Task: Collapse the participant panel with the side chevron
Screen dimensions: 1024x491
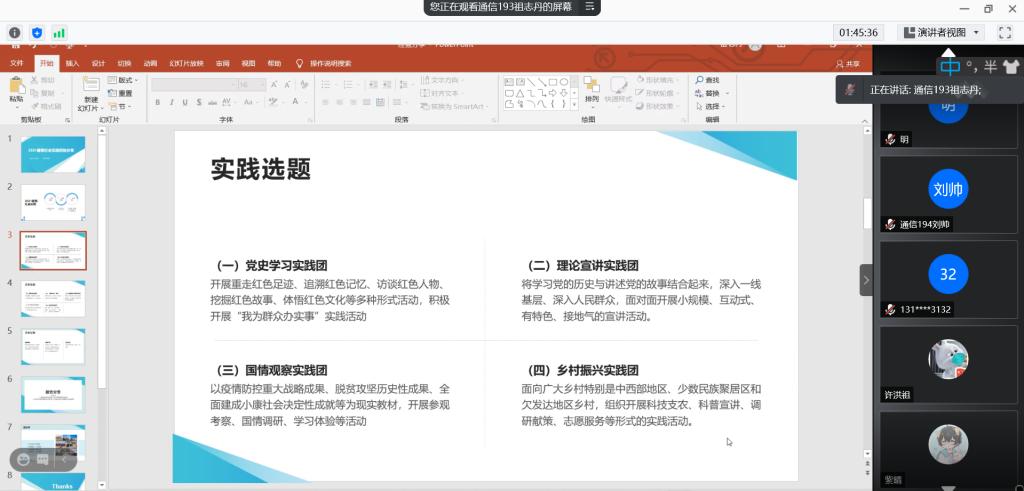Action: tap(866, 280)
